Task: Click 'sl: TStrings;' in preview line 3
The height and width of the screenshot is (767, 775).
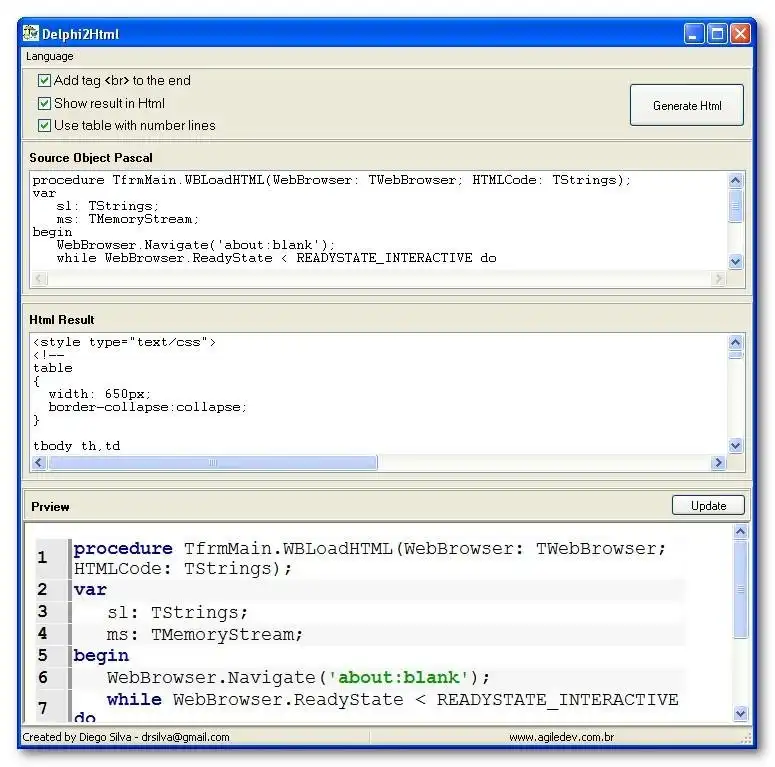Action: coord(177,612)
